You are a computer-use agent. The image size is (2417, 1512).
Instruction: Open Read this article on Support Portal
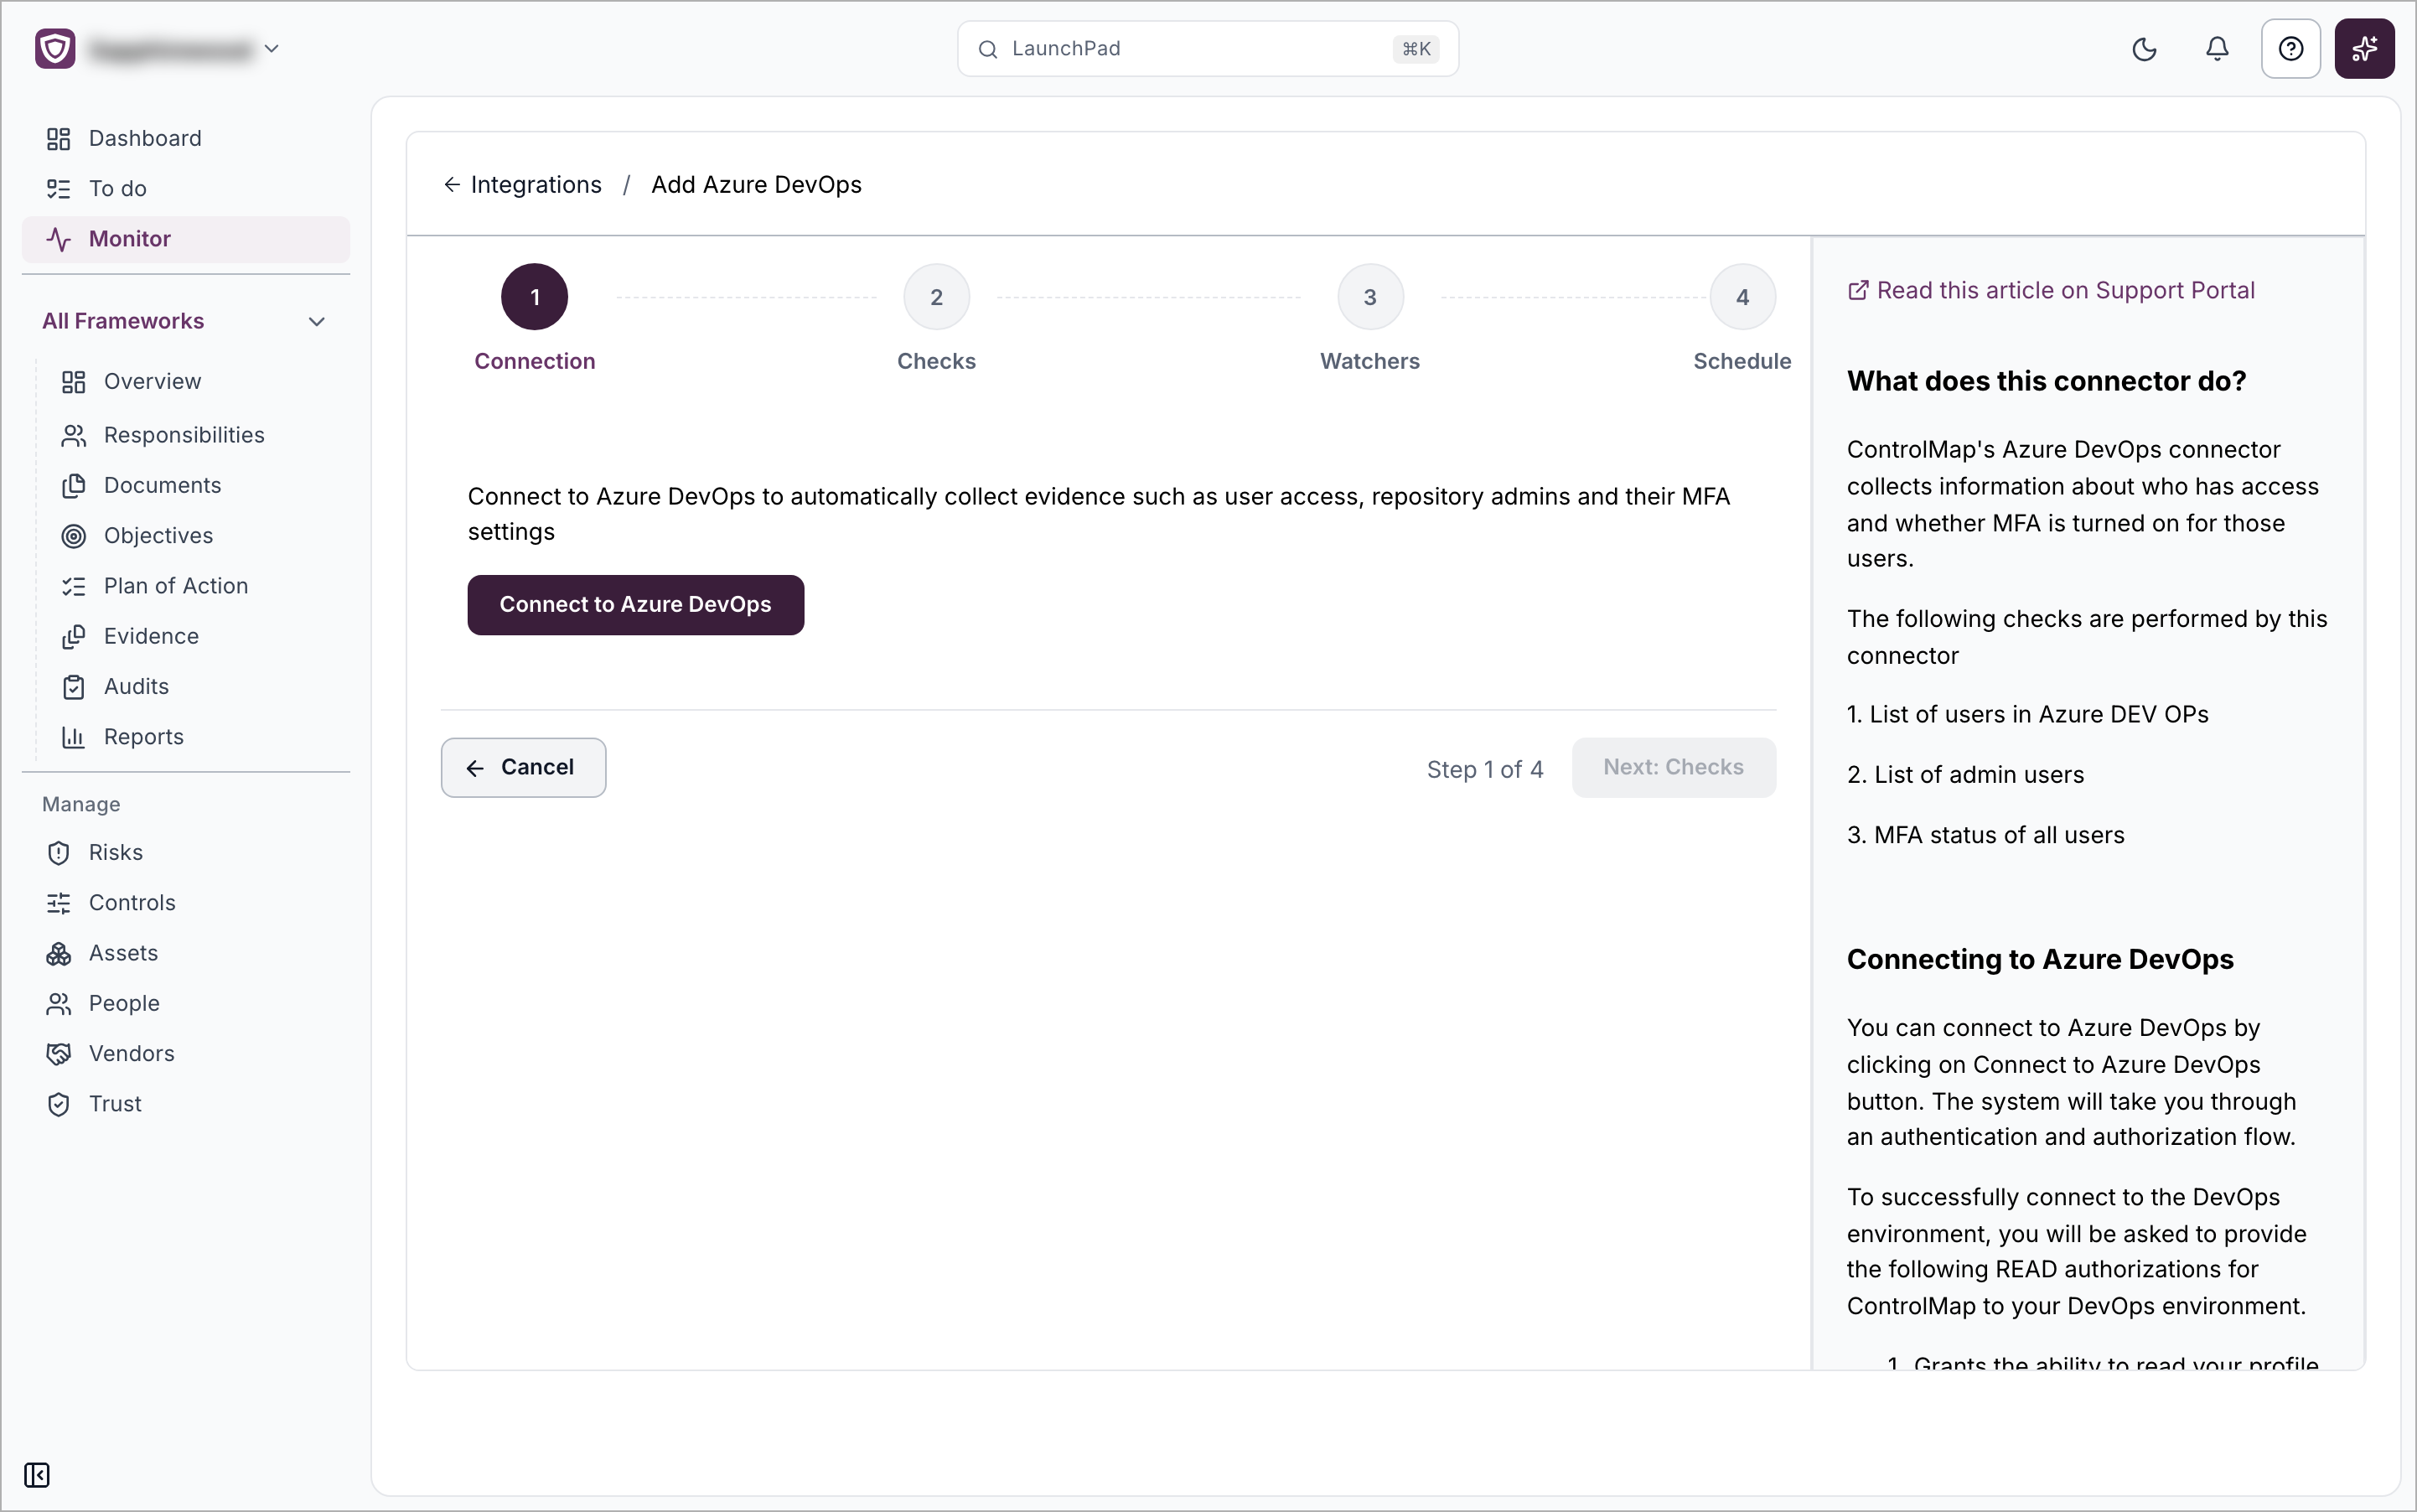click(2051, 291)
